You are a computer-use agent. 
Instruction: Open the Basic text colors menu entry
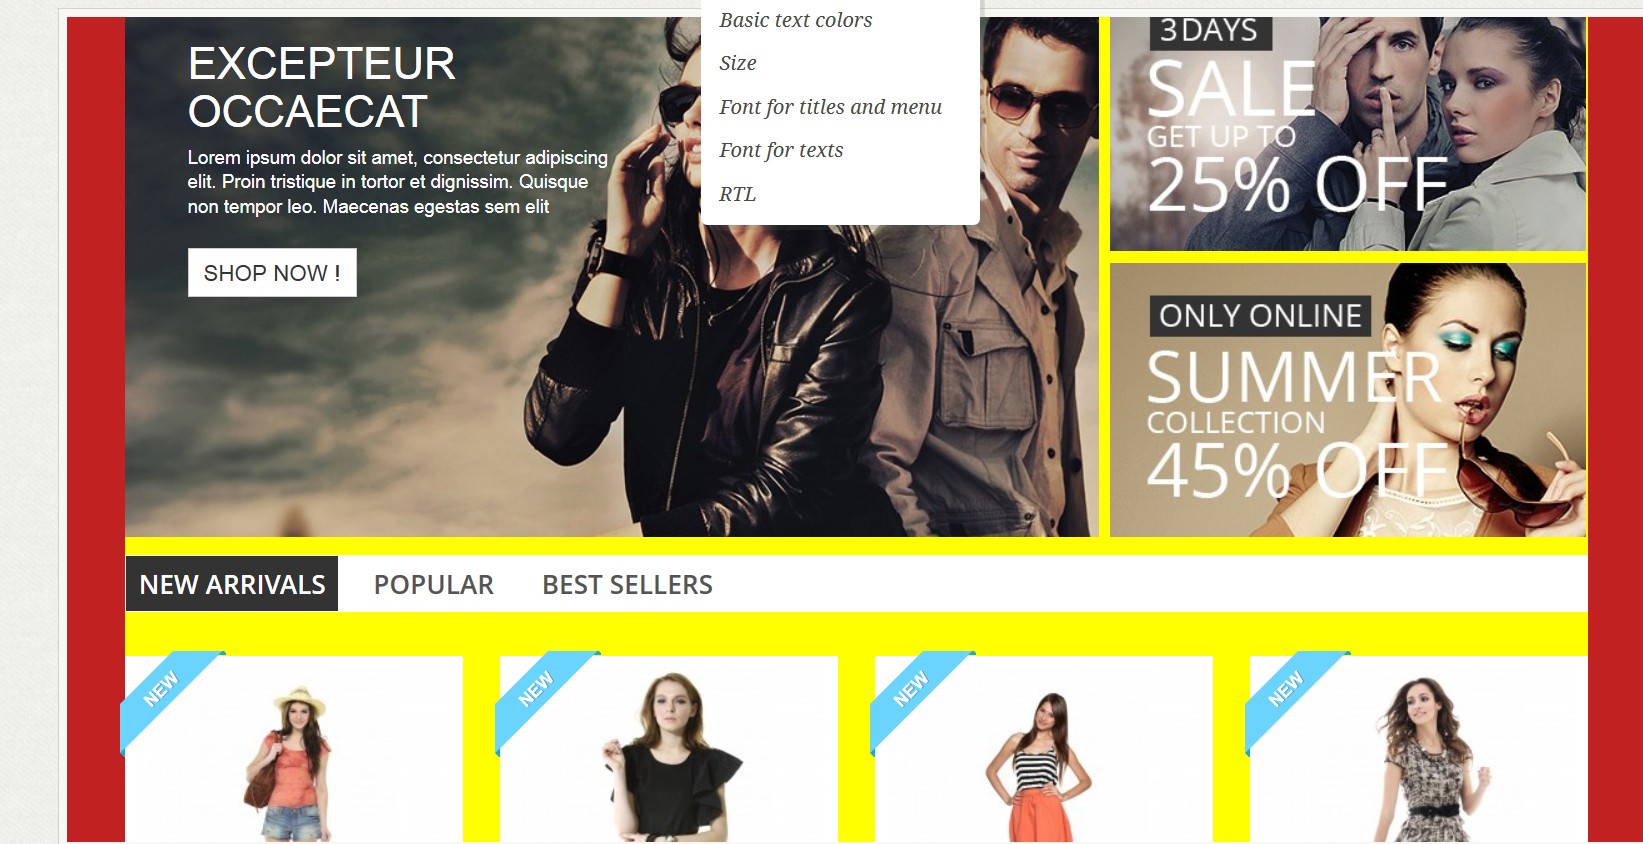(796, 20)
